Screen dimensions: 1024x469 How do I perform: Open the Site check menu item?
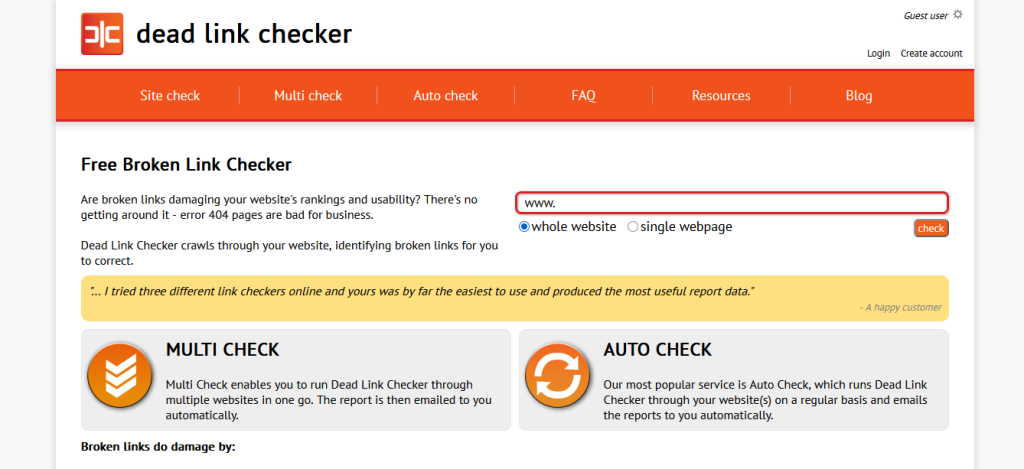click(x=170, y=96)
